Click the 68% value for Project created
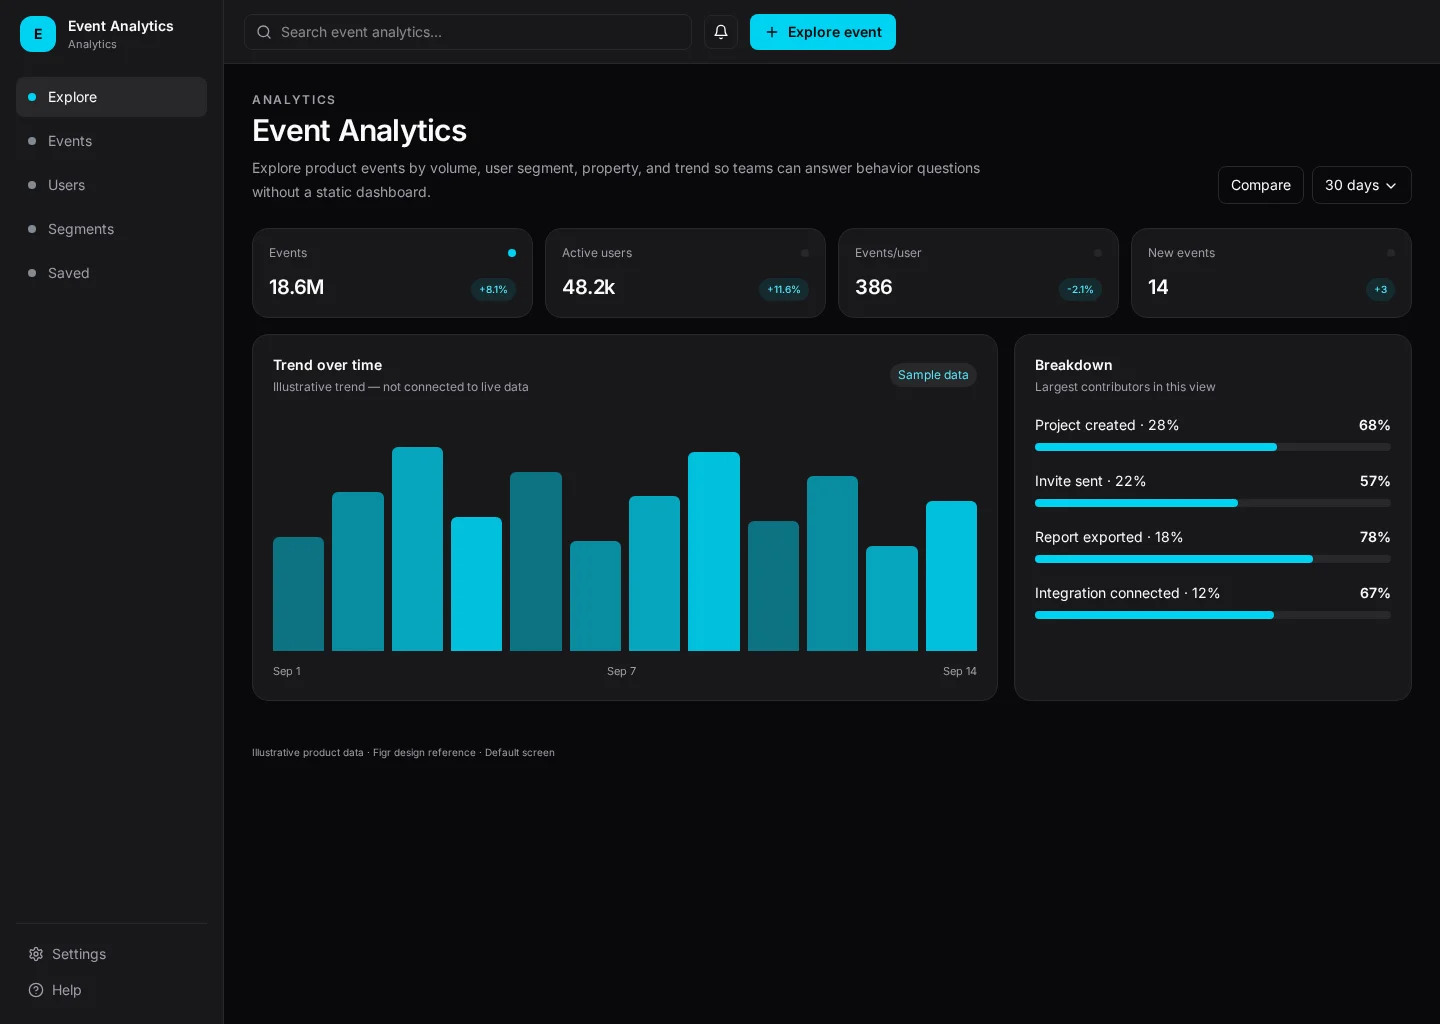 1374,425
